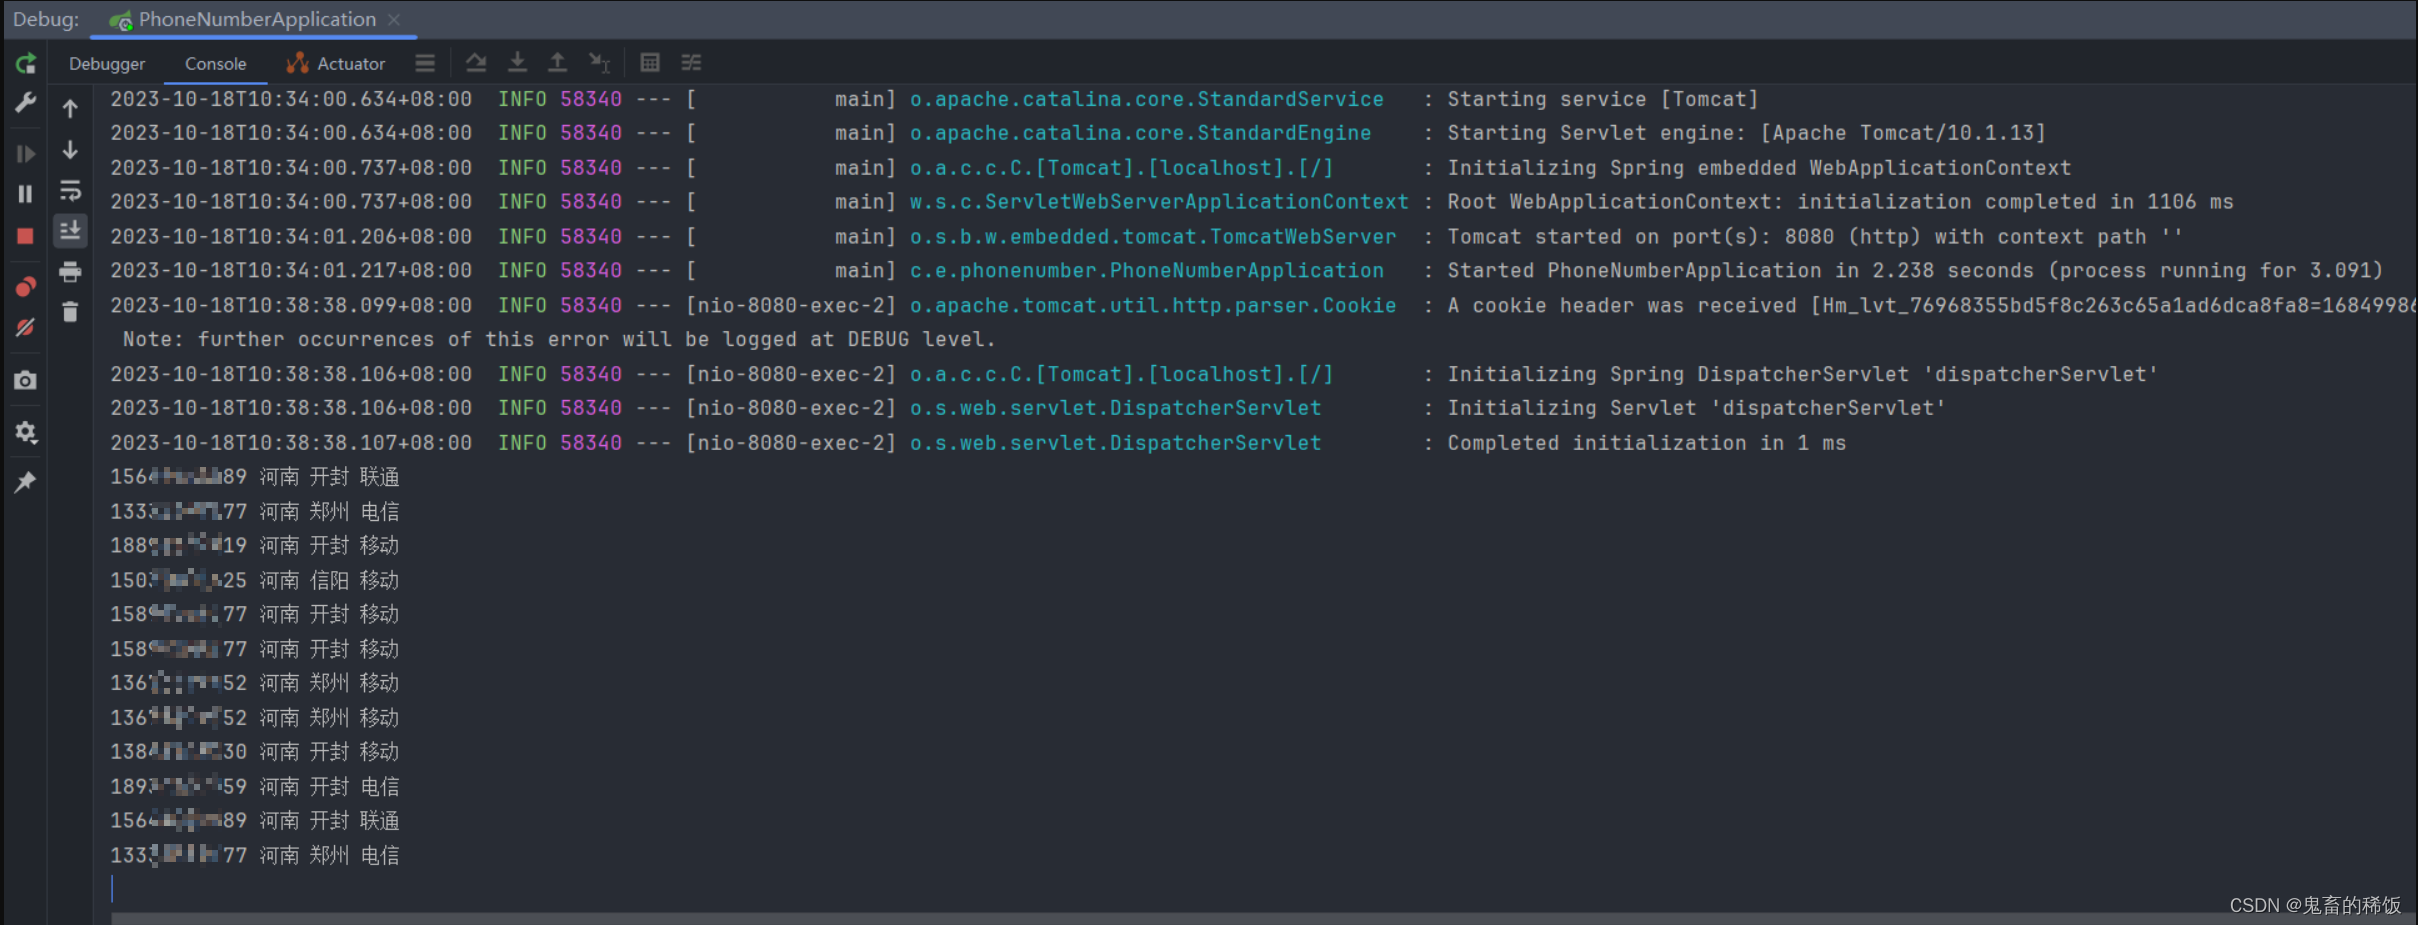This screenshot has height=925, width=2418.
Task: Open the Actuator tab
Action: (336, 64)
